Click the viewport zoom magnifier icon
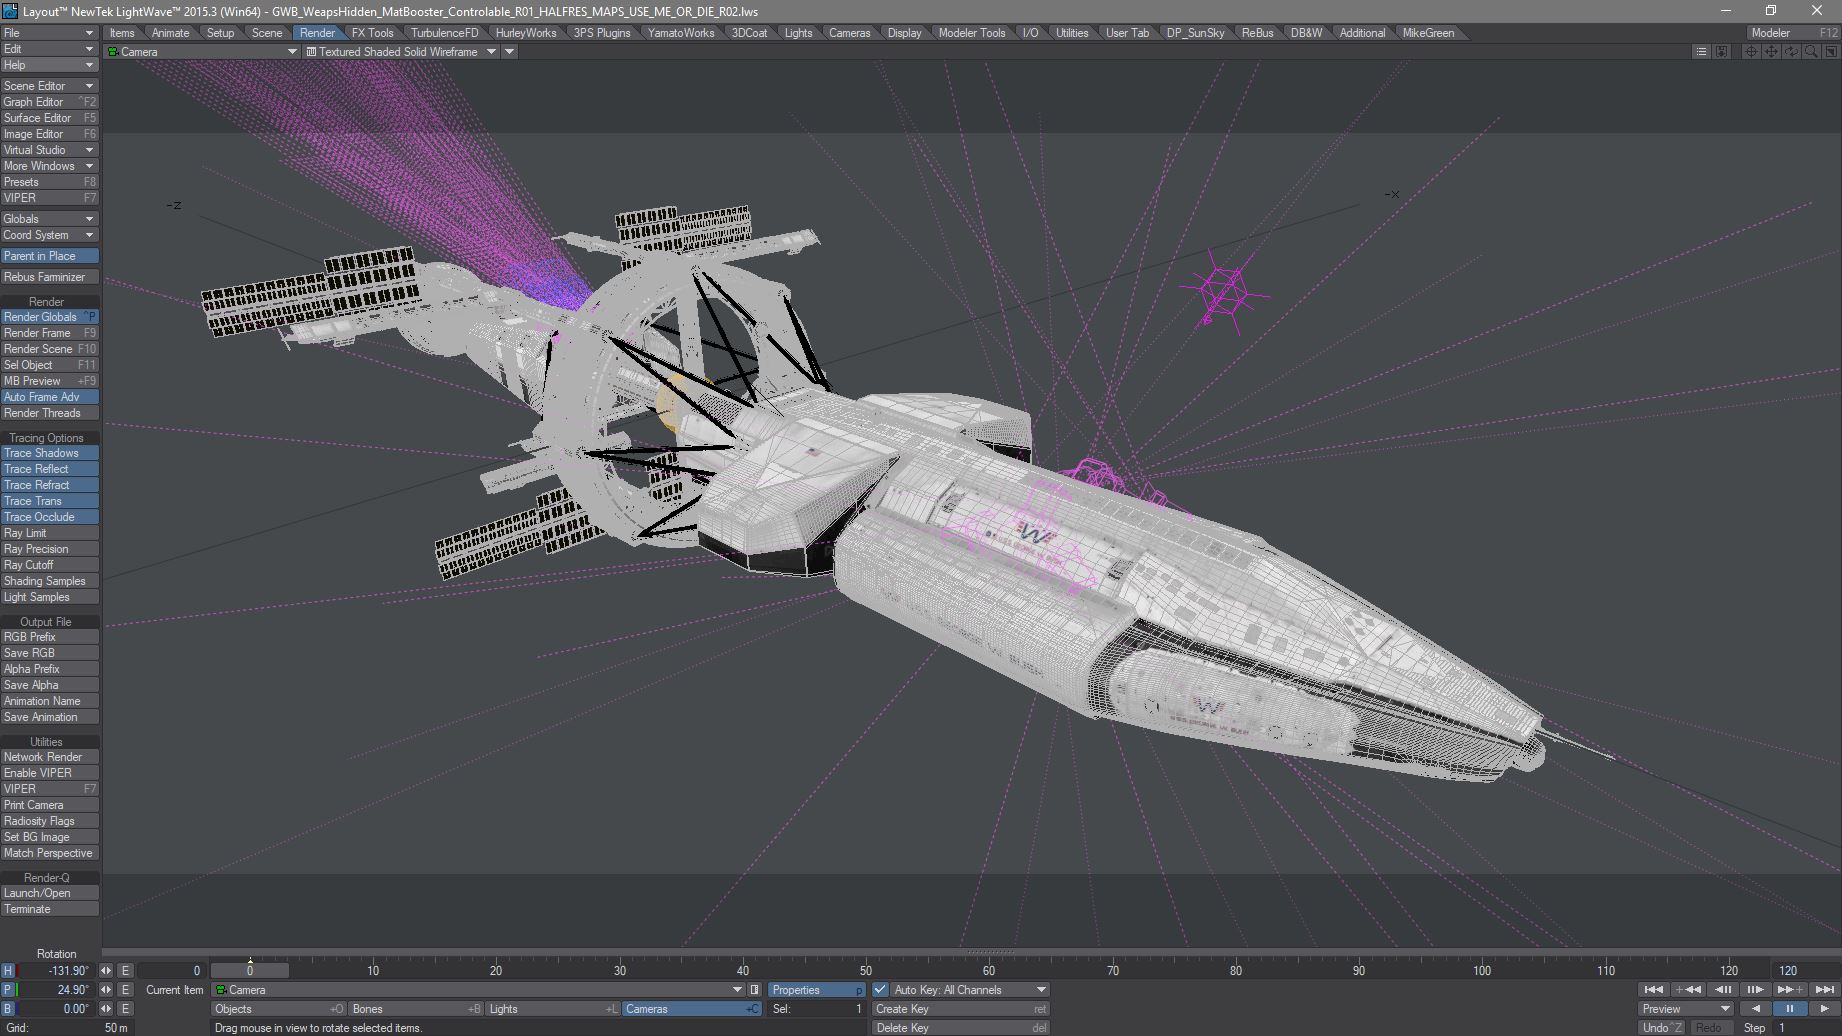Screen dimensions: 1842x1036 point(1811,52)
